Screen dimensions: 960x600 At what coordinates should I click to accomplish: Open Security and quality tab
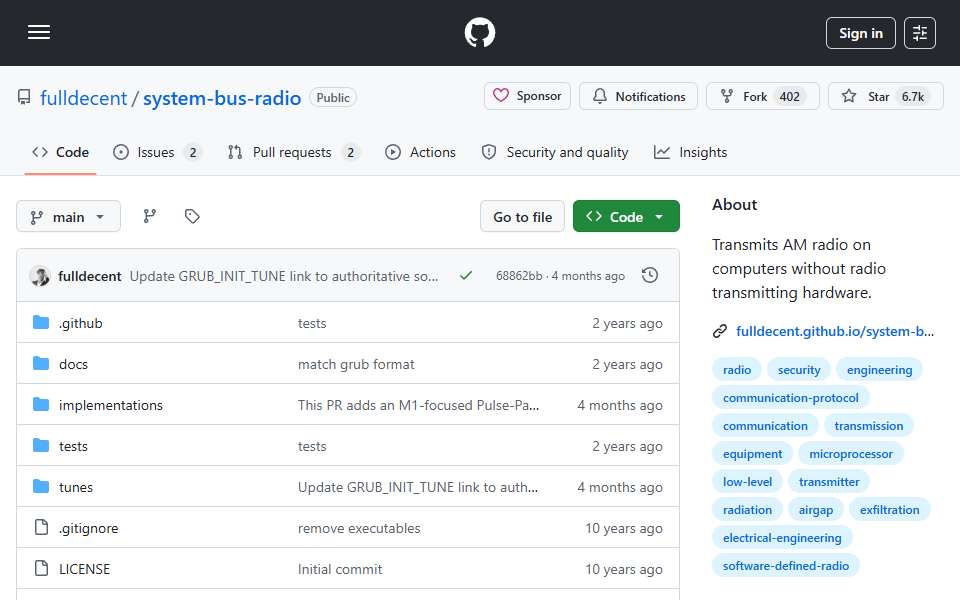555,152
